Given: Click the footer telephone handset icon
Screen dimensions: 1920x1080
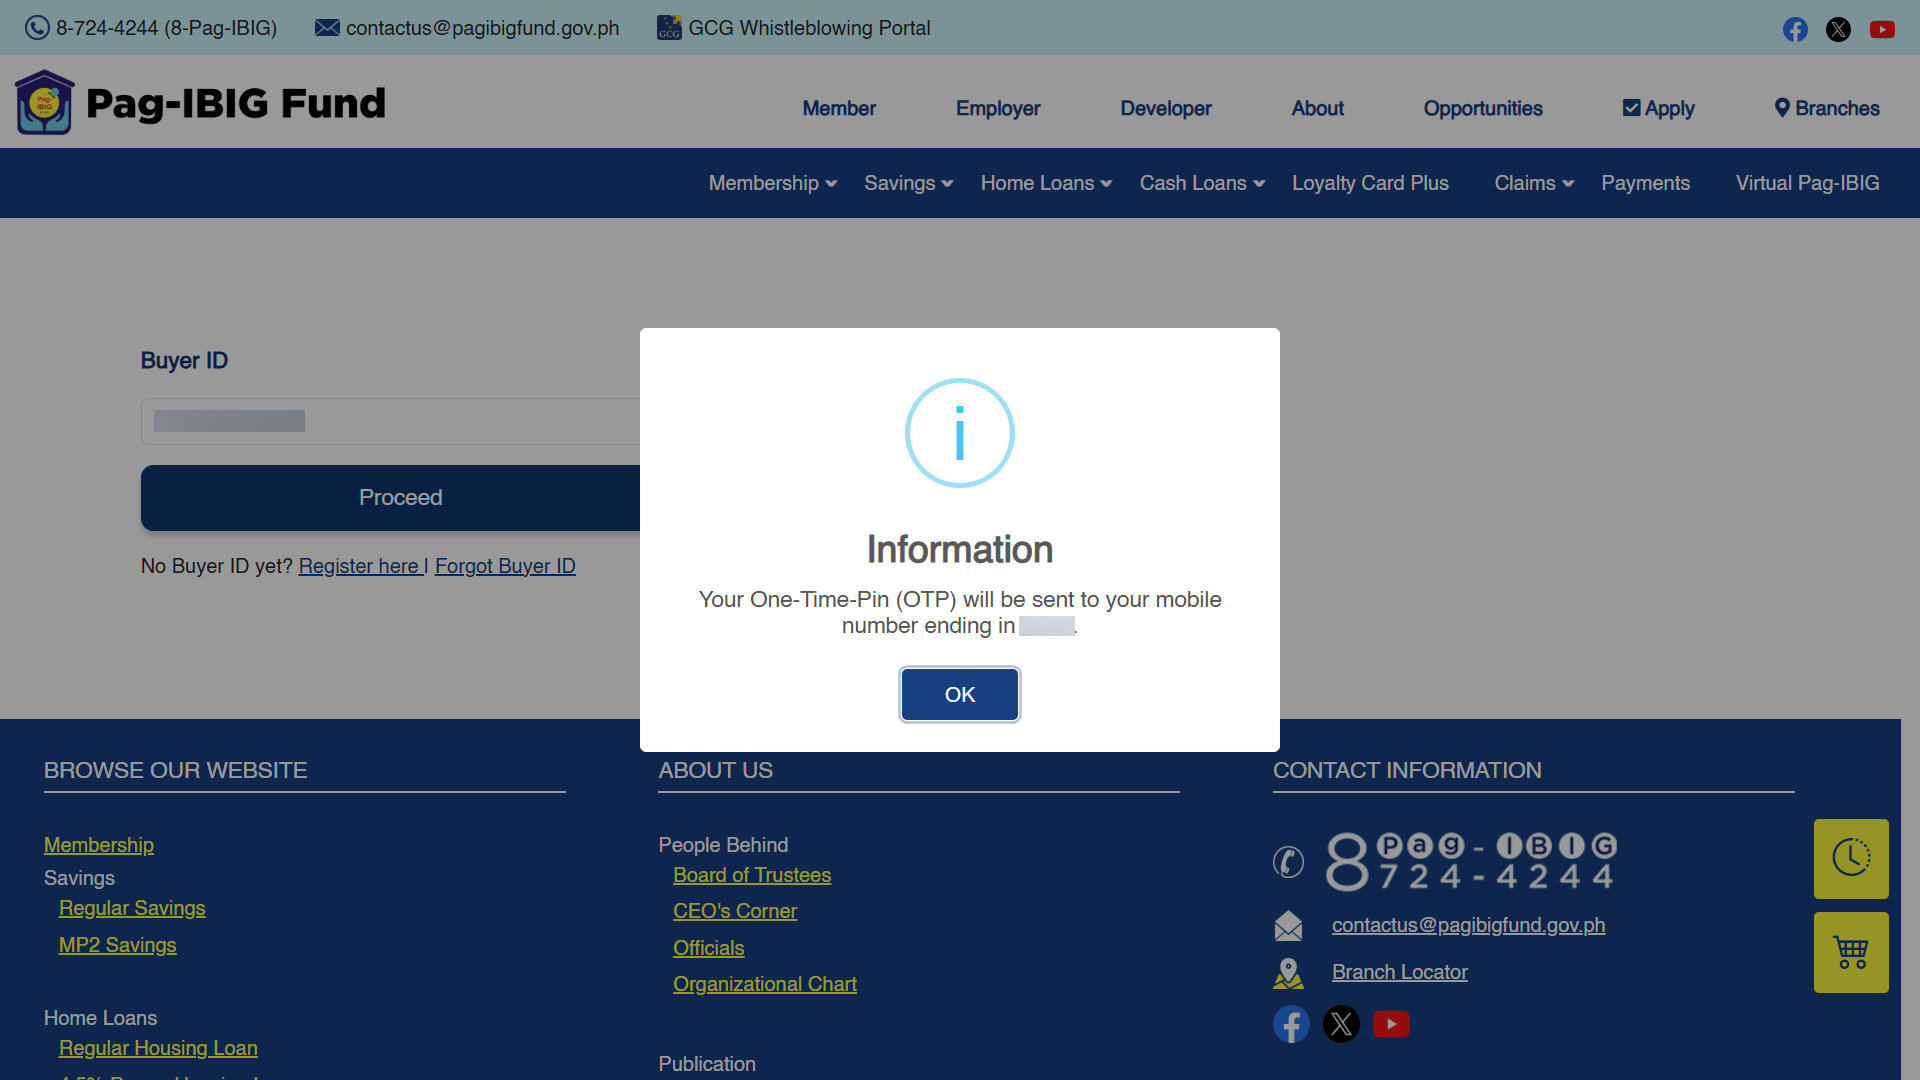Looking at the screenshot, I should pyautogui.click(x=1288, y=861).
